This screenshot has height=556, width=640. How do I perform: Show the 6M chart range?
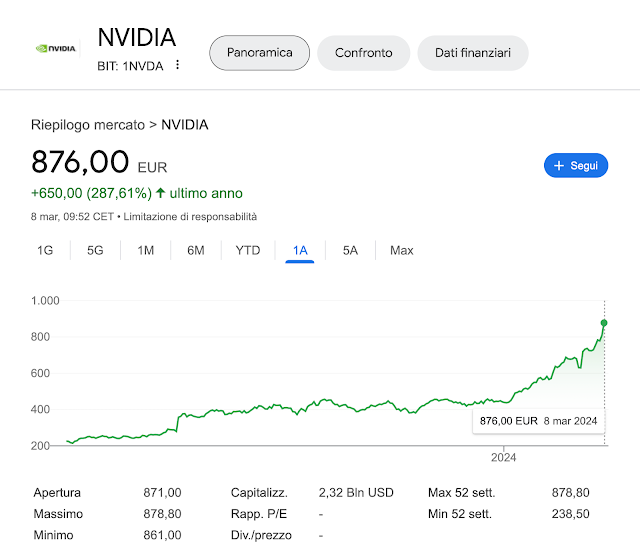196,250
